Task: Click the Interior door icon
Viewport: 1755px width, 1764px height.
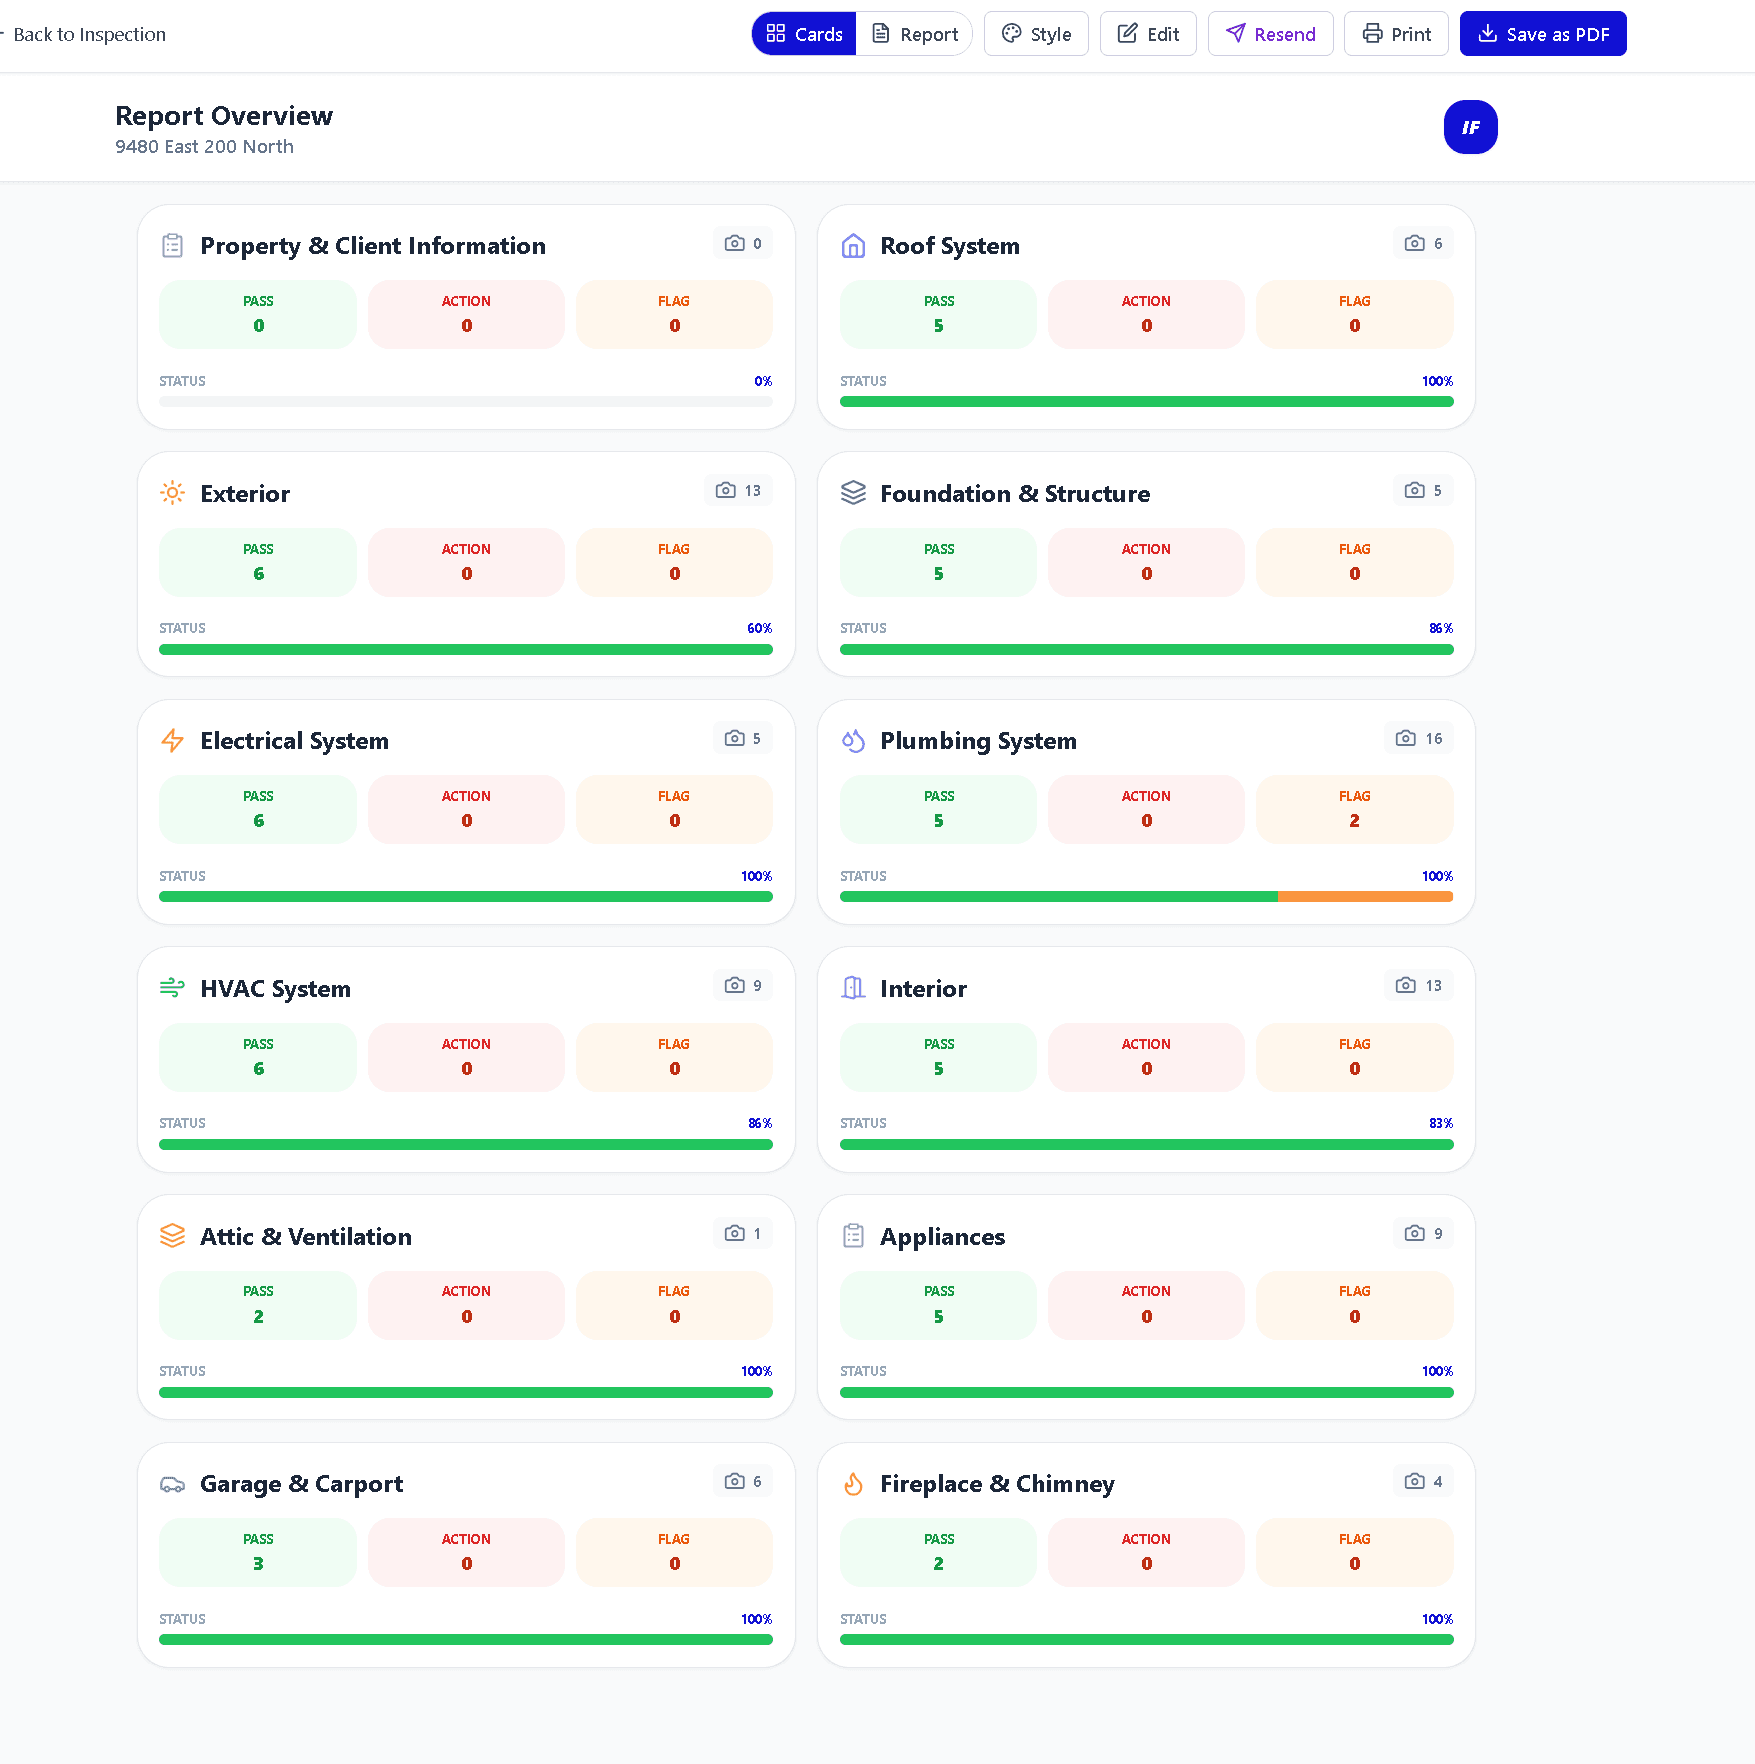Action: click(x=853, y=988)
